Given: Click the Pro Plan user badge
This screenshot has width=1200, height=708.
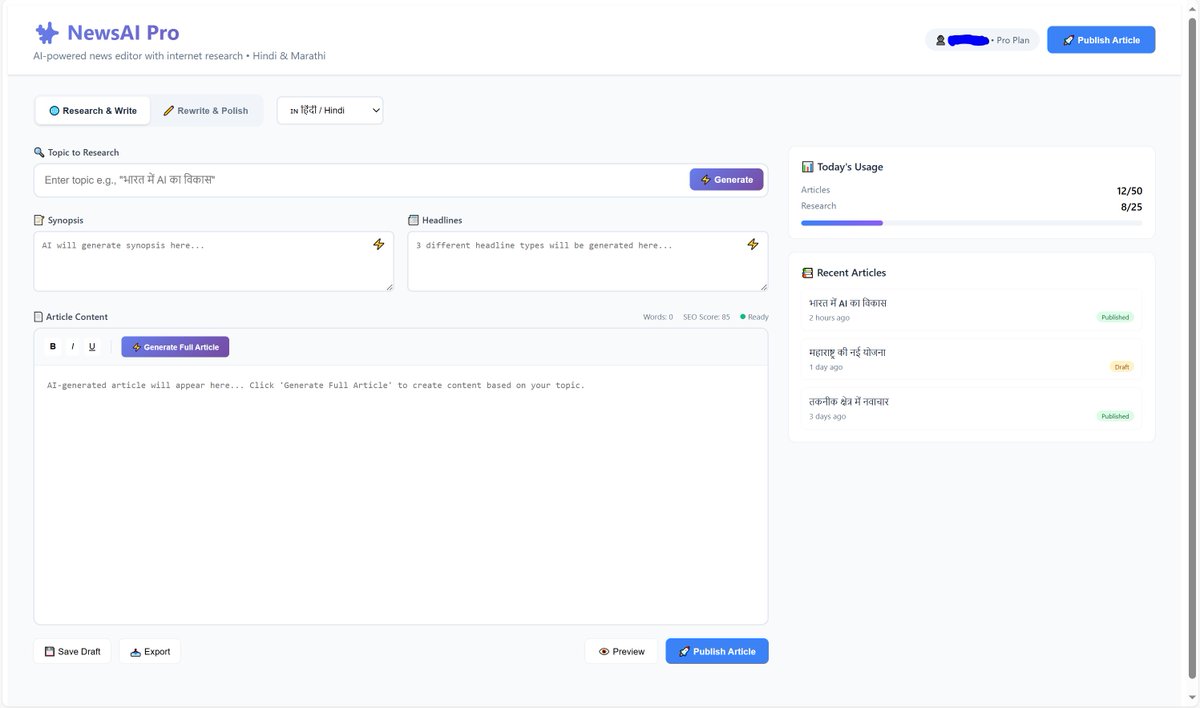Looking at the screenshot, I should coord(982,40).
